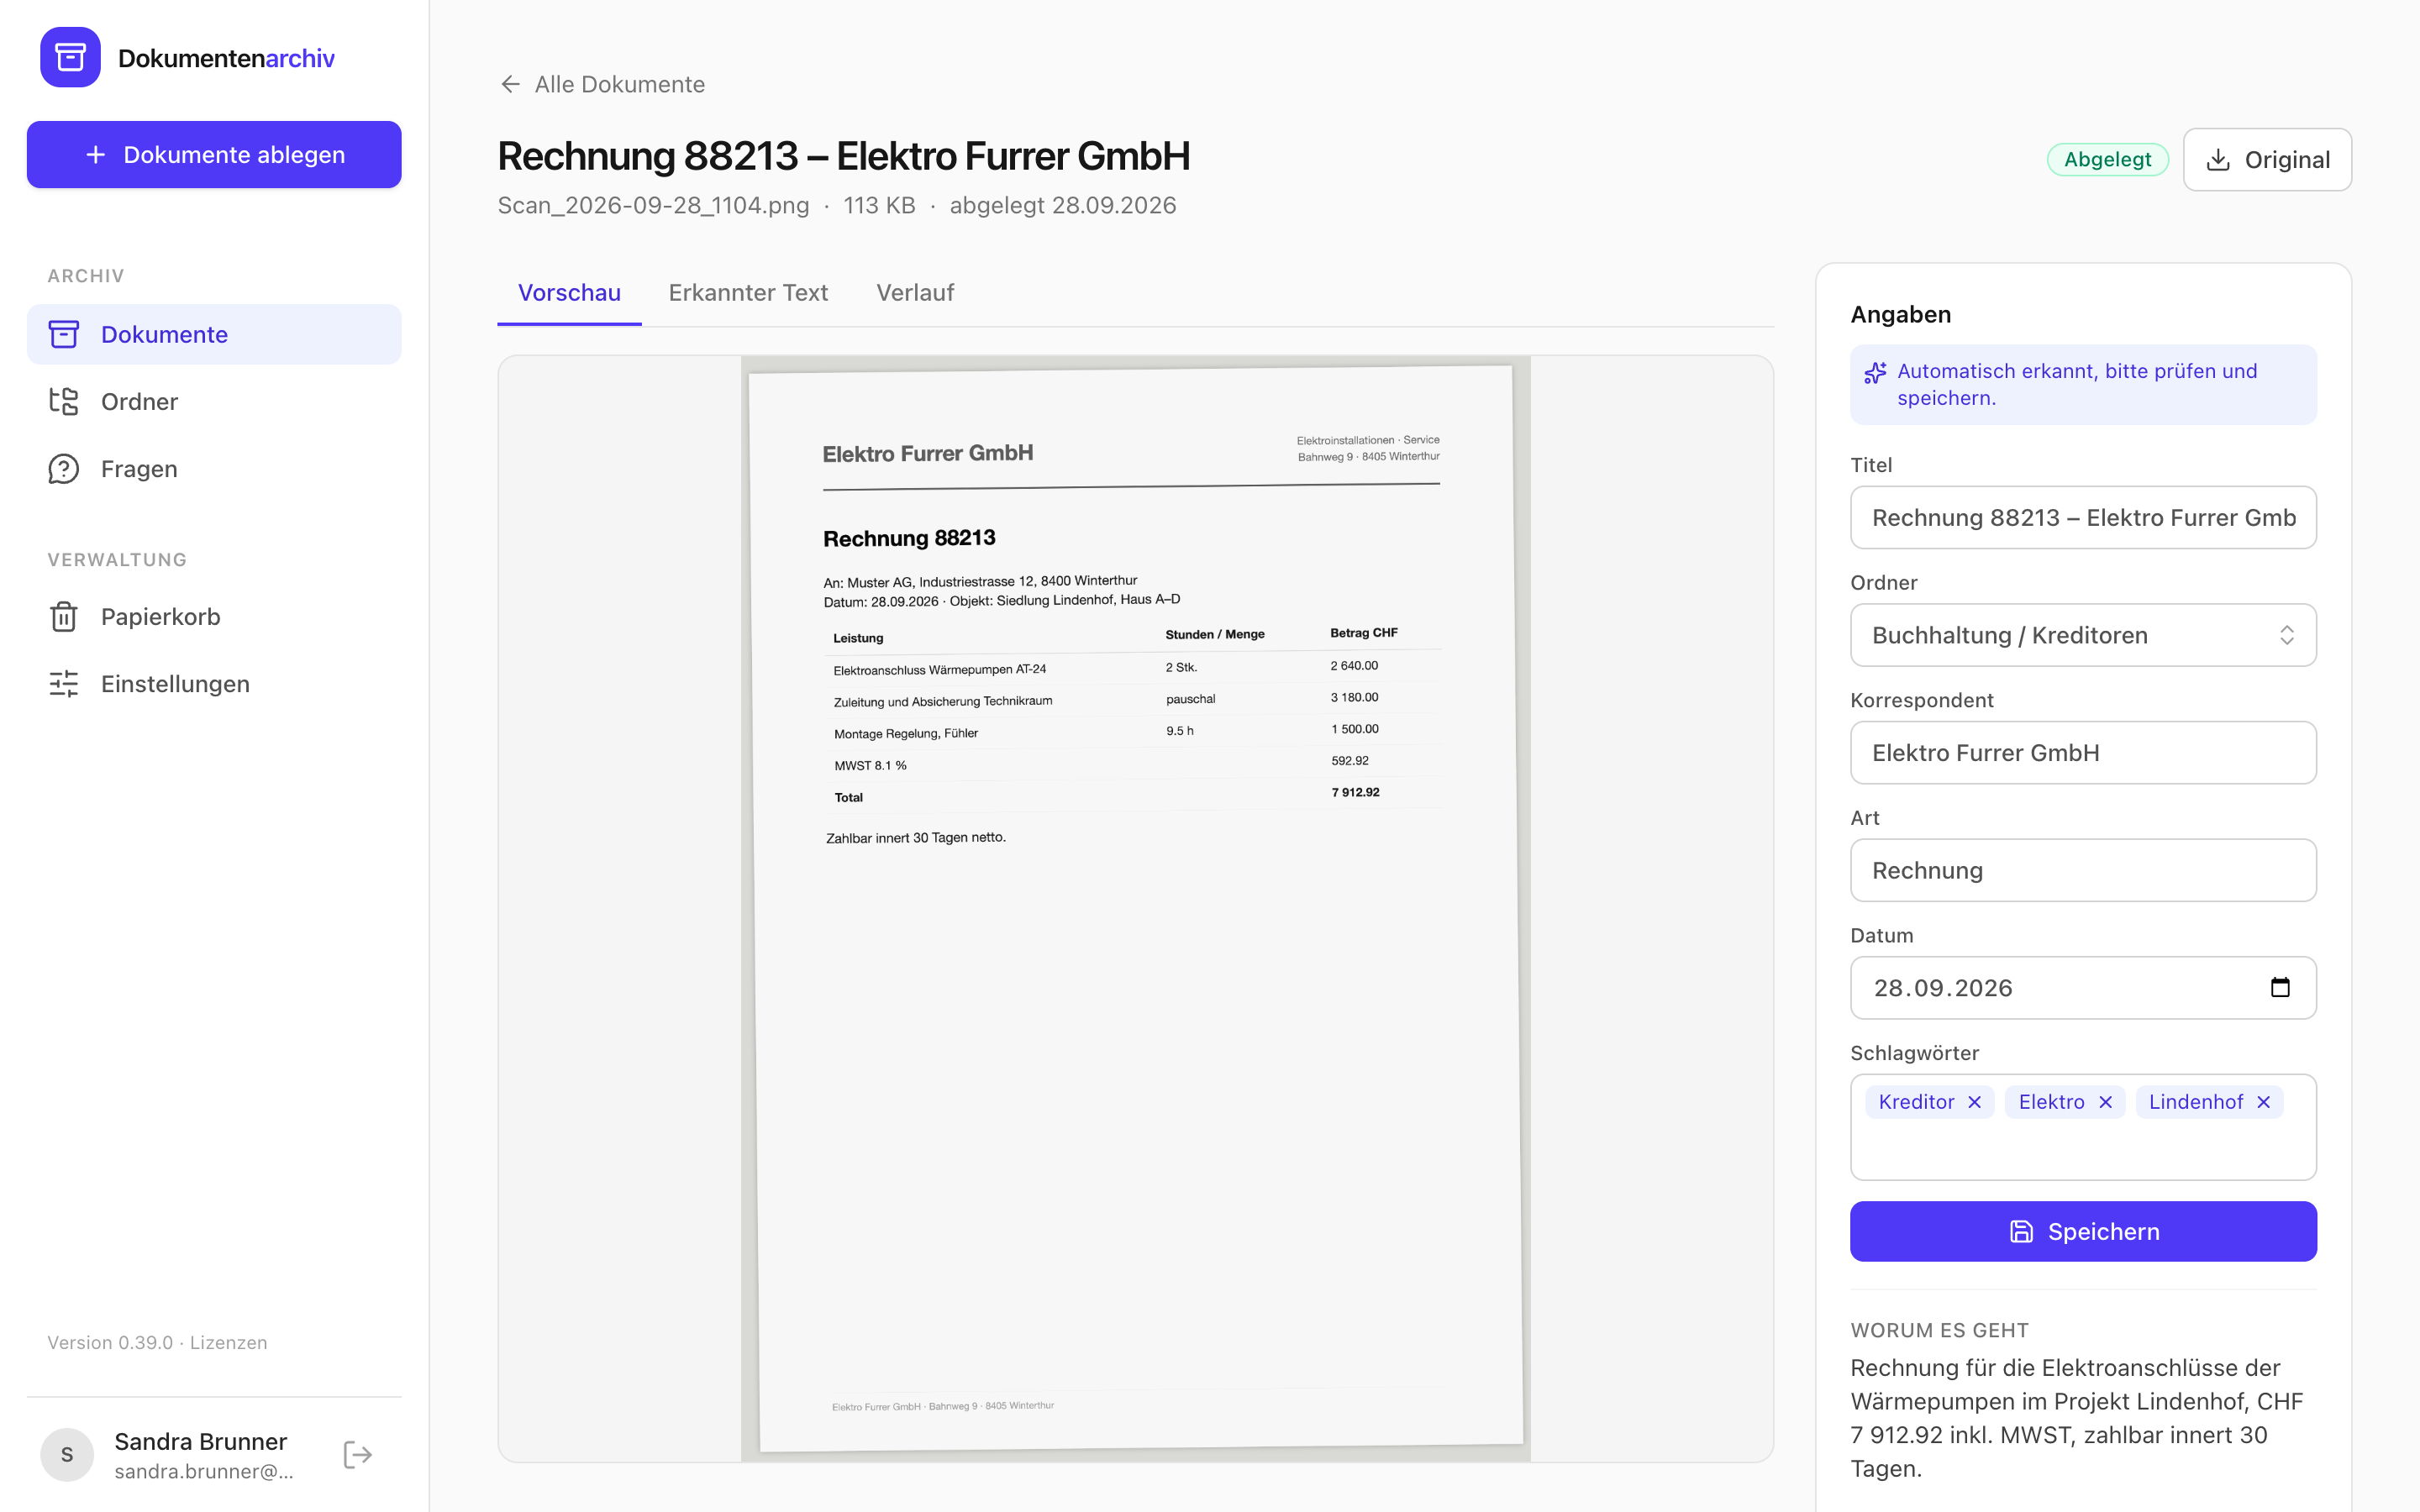
Task: Save with the Speichern button
Action: (x=2083, y=1231)
